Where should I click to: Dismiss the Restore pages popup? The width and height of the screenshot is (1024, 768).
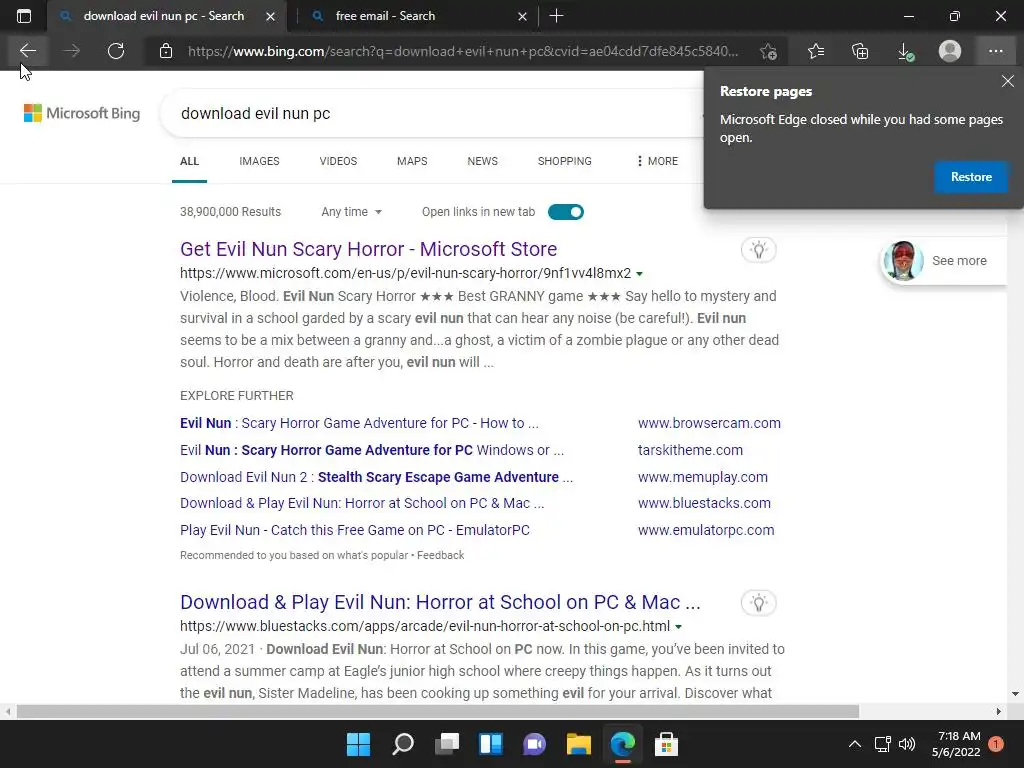(1008, 81)
